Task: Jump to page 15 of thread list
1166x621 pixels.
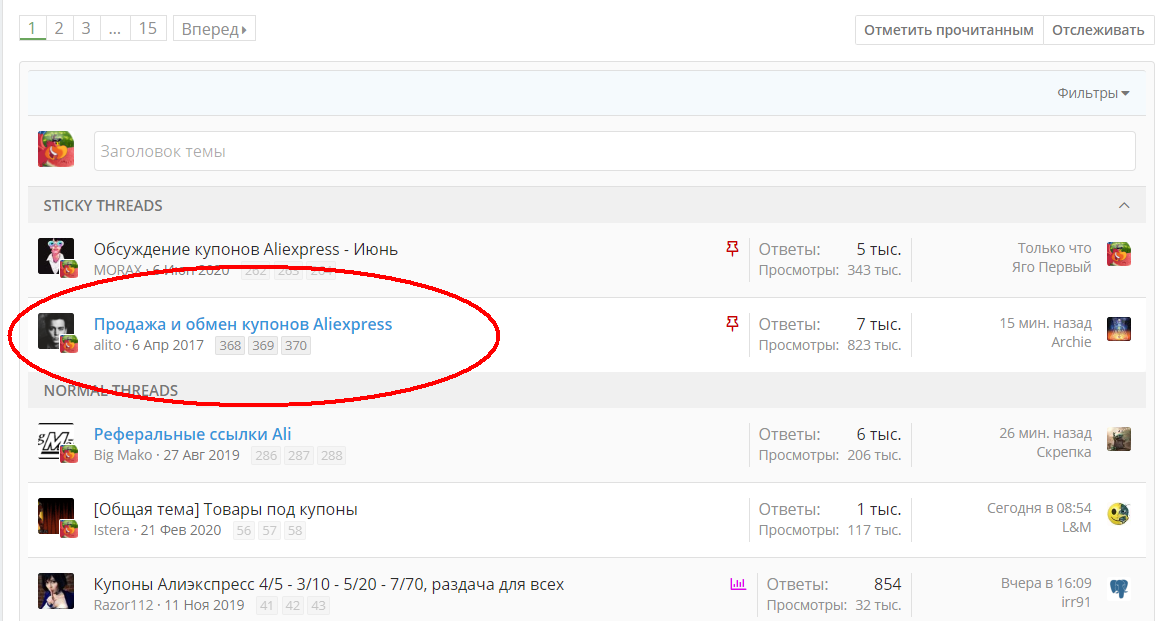Action: (x=148, y=28)
